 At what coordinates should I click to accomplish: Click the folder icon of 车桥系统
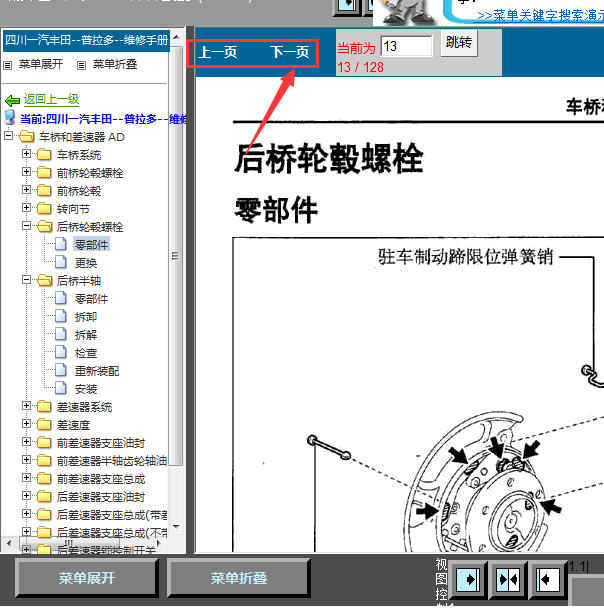(44, 155)
